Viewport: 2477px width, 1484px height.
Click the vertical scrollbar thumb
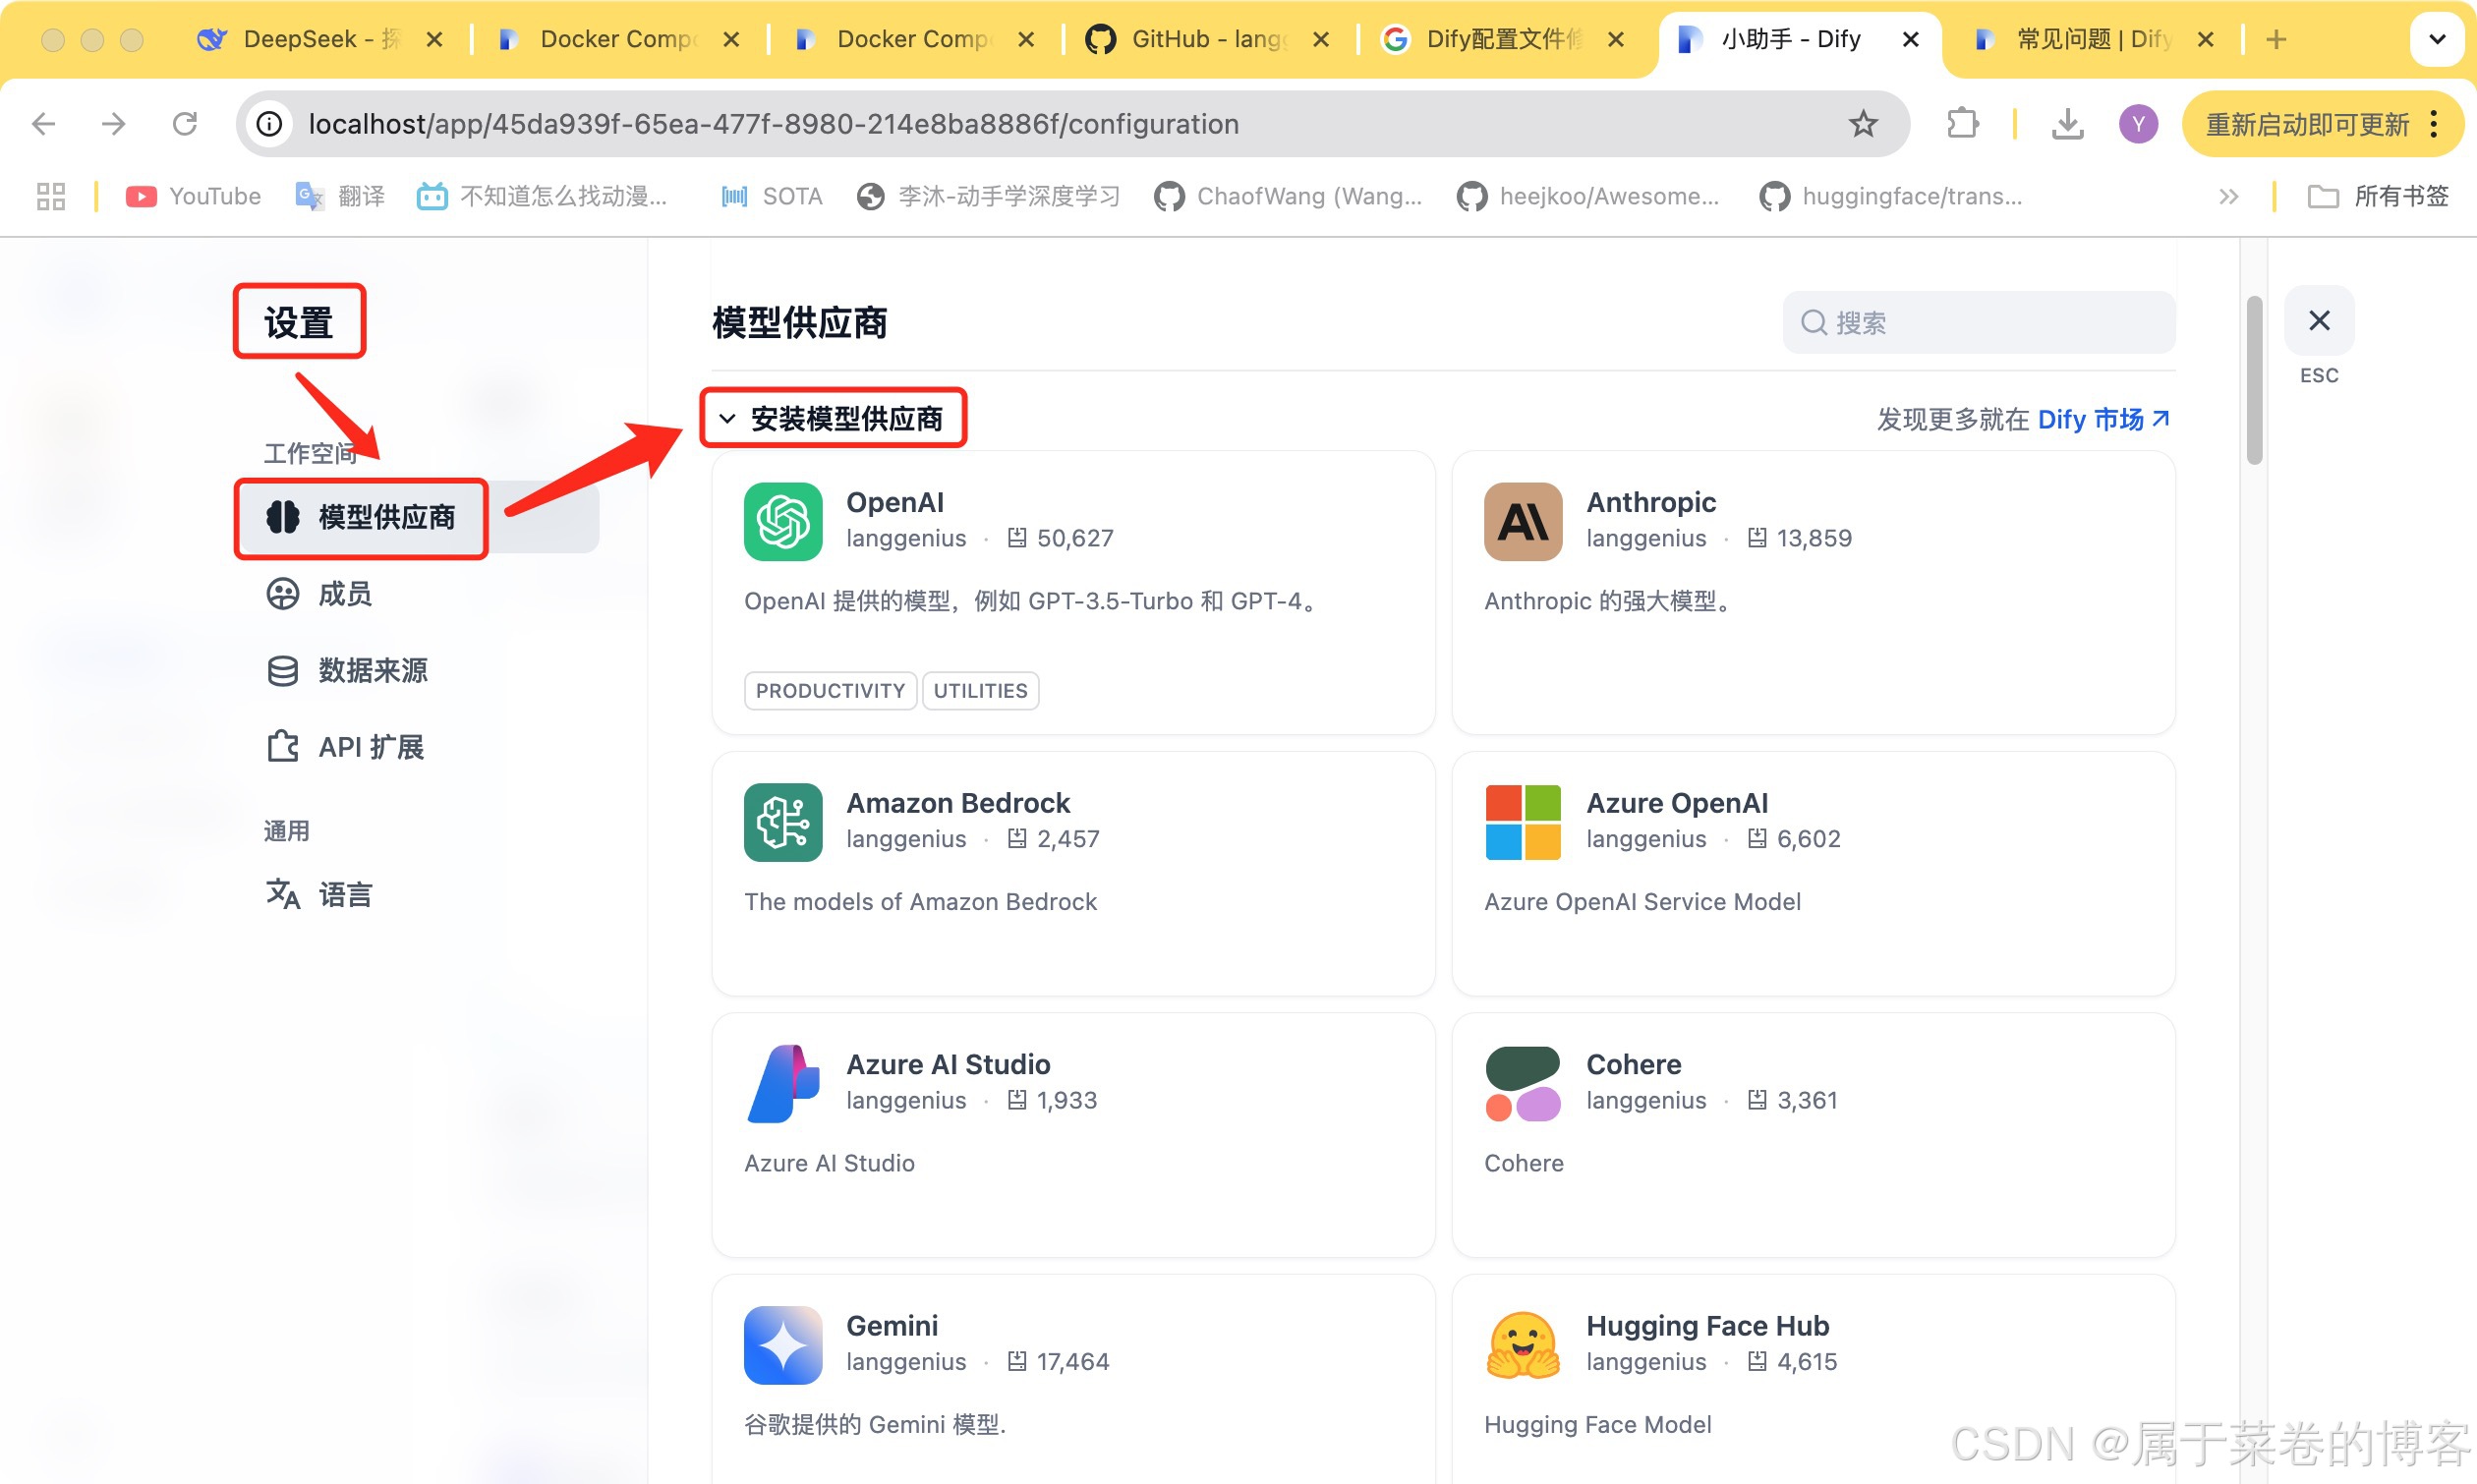(x=2253, y=380)
